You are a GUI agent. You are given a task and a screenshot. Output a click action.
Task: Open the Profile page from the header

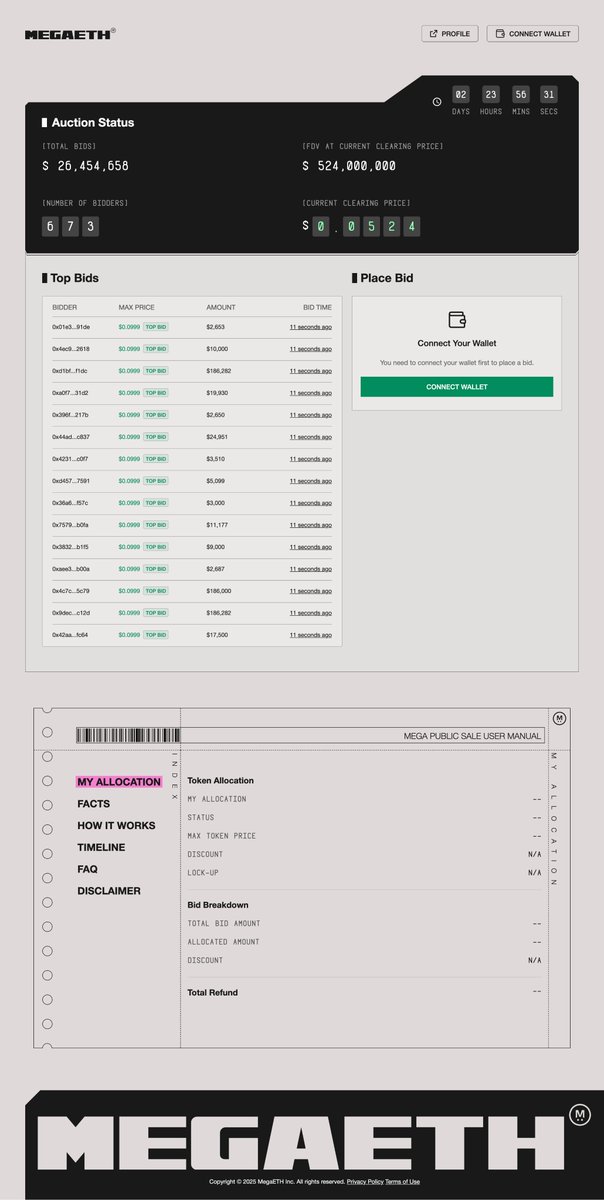[450, 34]
